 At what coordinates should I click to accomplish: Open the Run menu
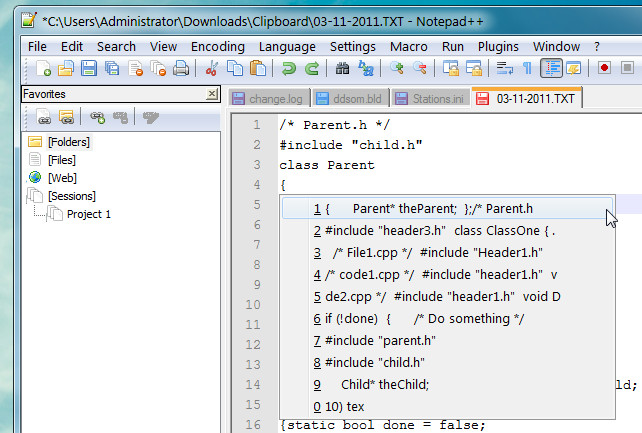pos(453,47)
